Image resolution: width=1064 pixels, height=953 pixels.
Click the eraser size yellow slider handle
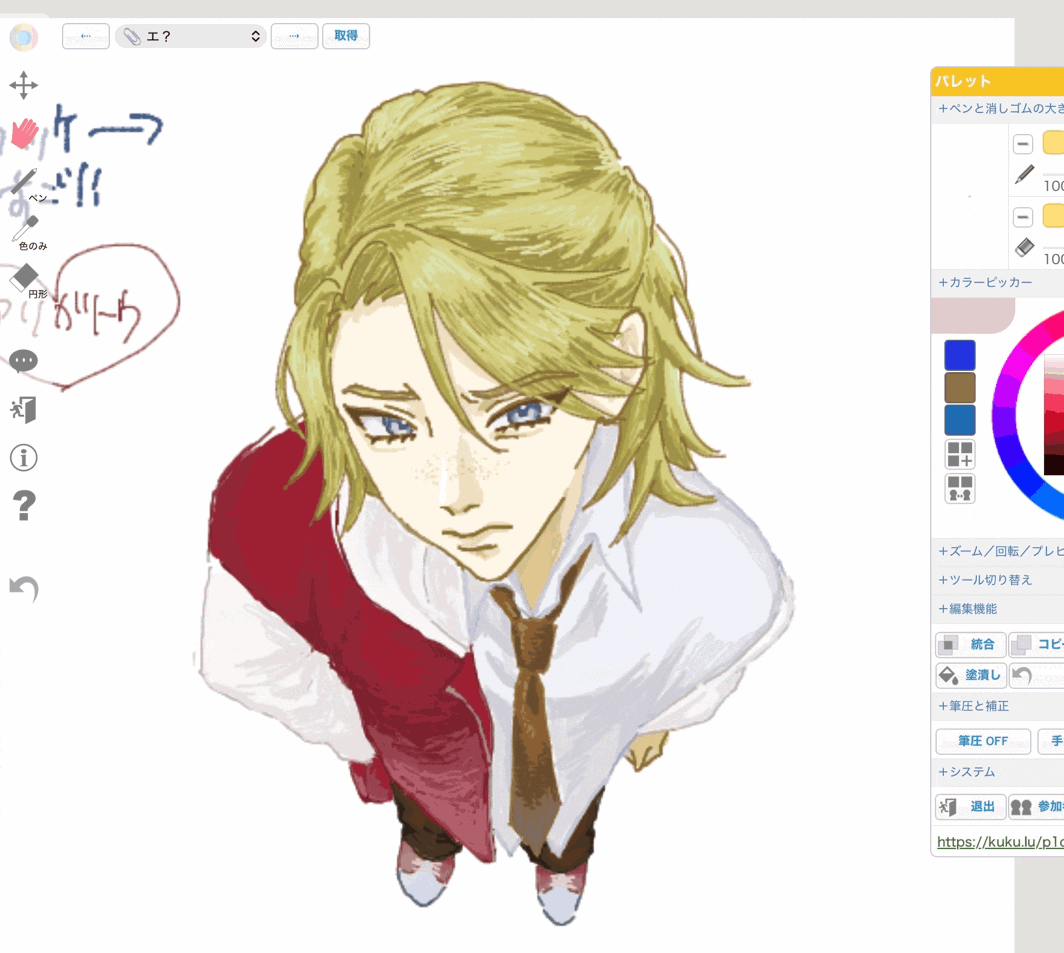(1054, 216)
